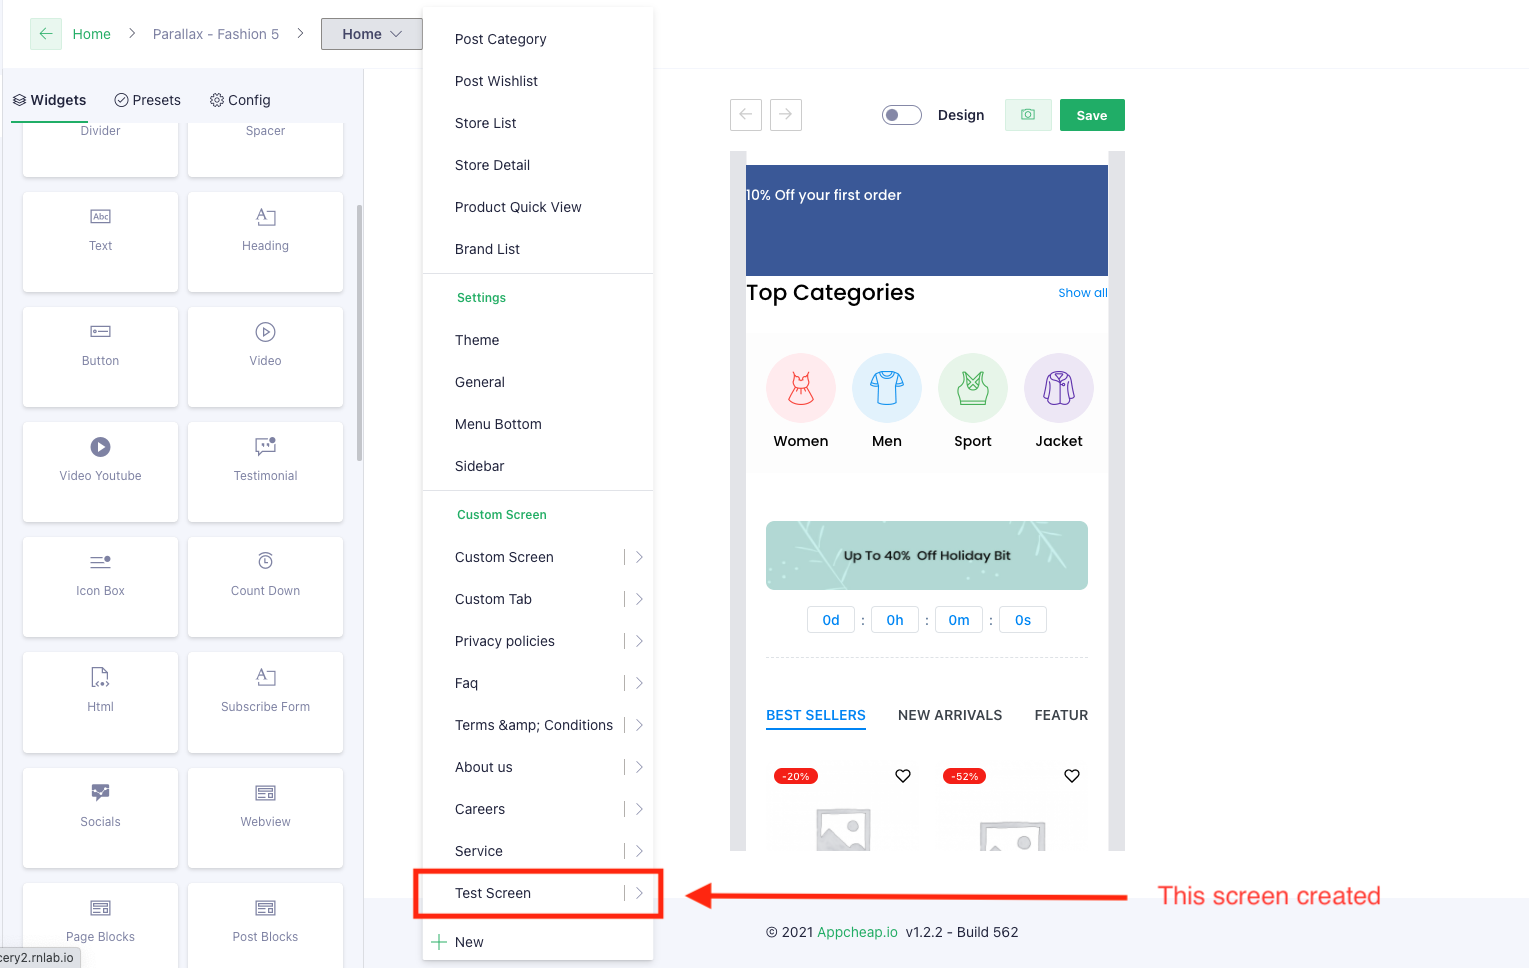Select the Test Screen menu item
Image resolution: width=1529 pixels, height=968 pixels.
[x=493, y=893]
